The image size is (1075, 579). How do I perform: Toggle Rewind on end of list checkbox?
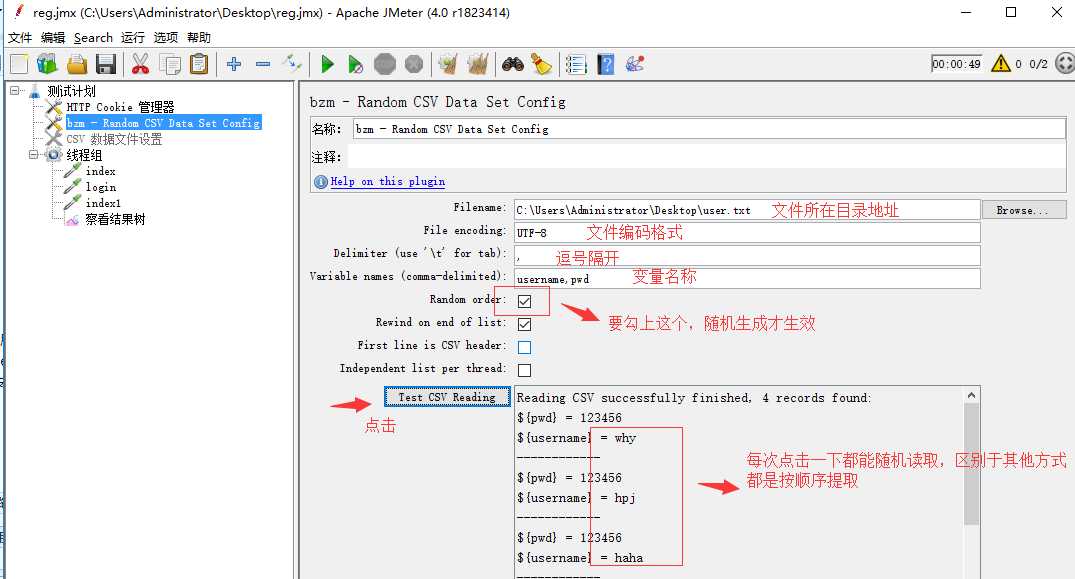[x=524, y=324]
